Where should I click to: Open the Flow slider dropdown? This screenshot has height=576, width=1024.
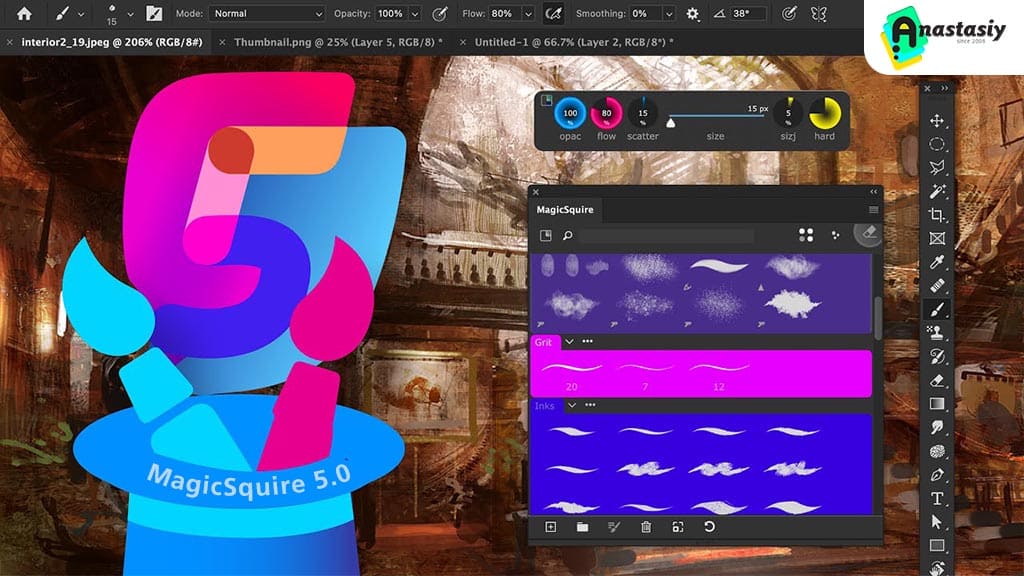click(x=528, y=14)
